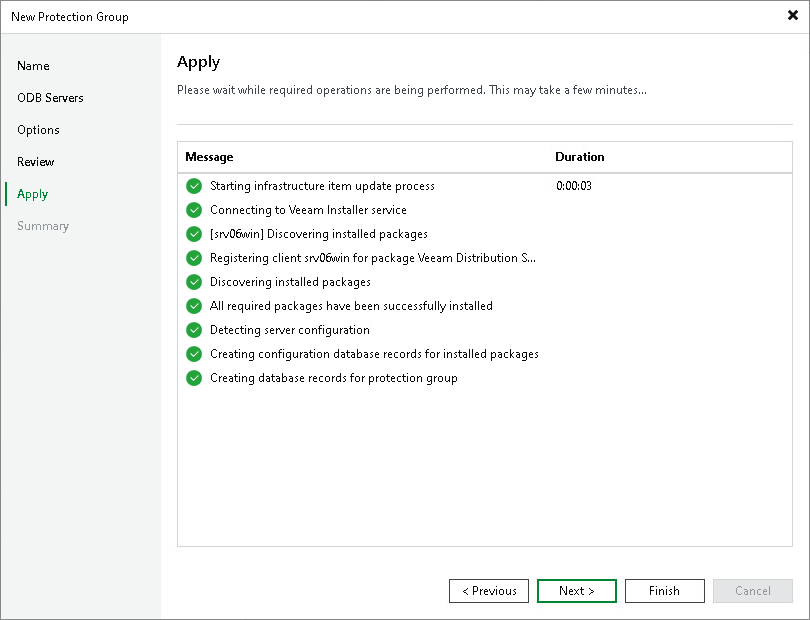Select 'Connecting to Veeam Installer service' text

click(x=308, y=210)
